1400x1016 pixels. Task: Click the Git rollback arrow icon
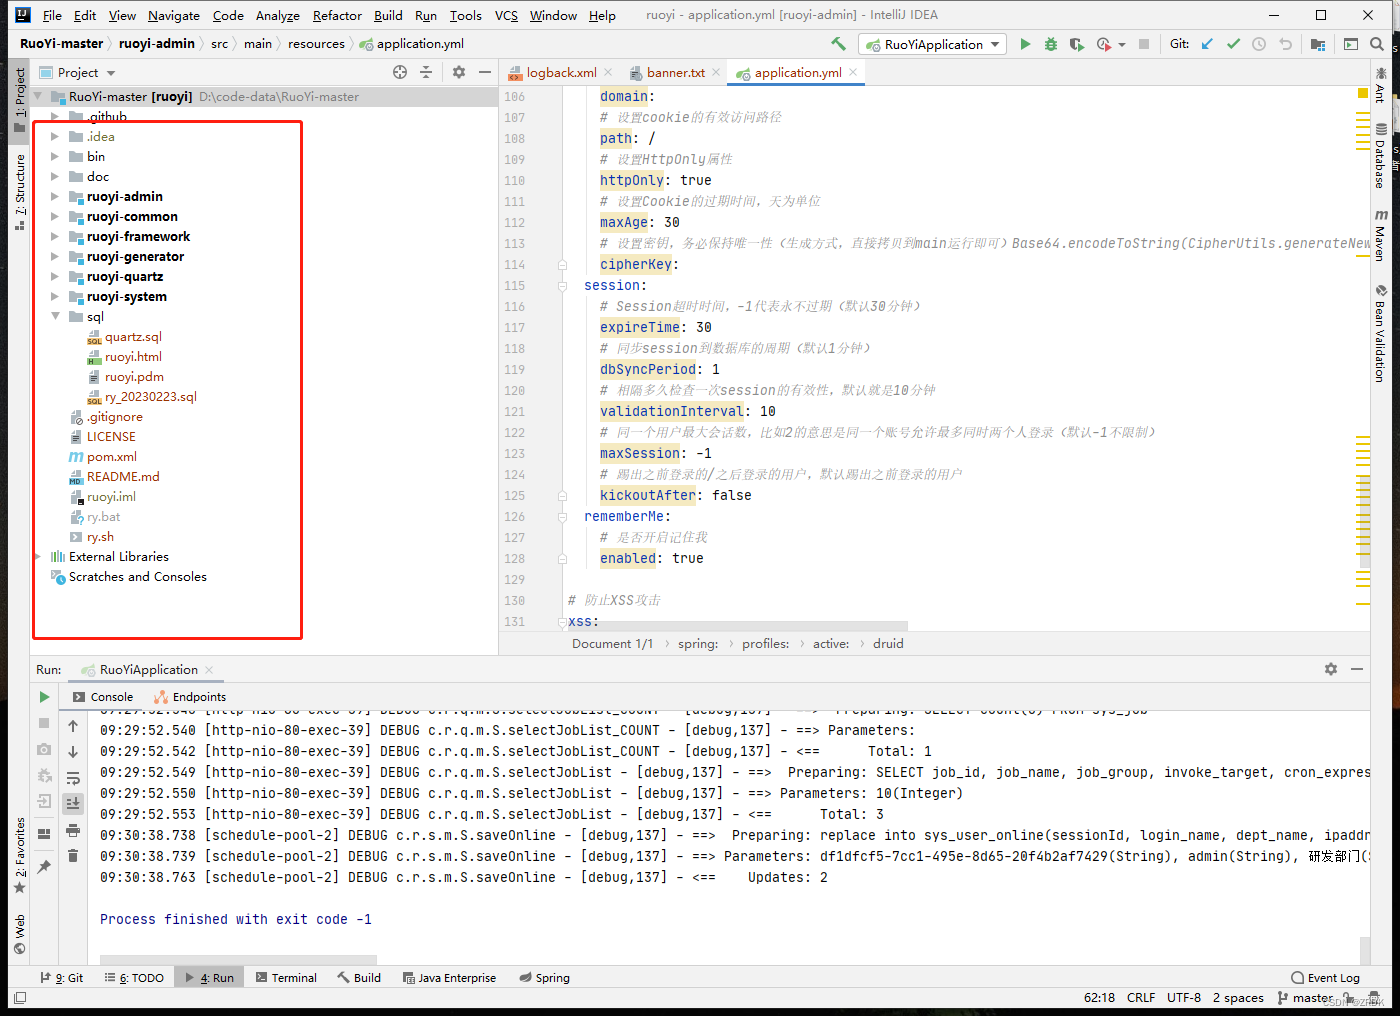(1286, 44)
